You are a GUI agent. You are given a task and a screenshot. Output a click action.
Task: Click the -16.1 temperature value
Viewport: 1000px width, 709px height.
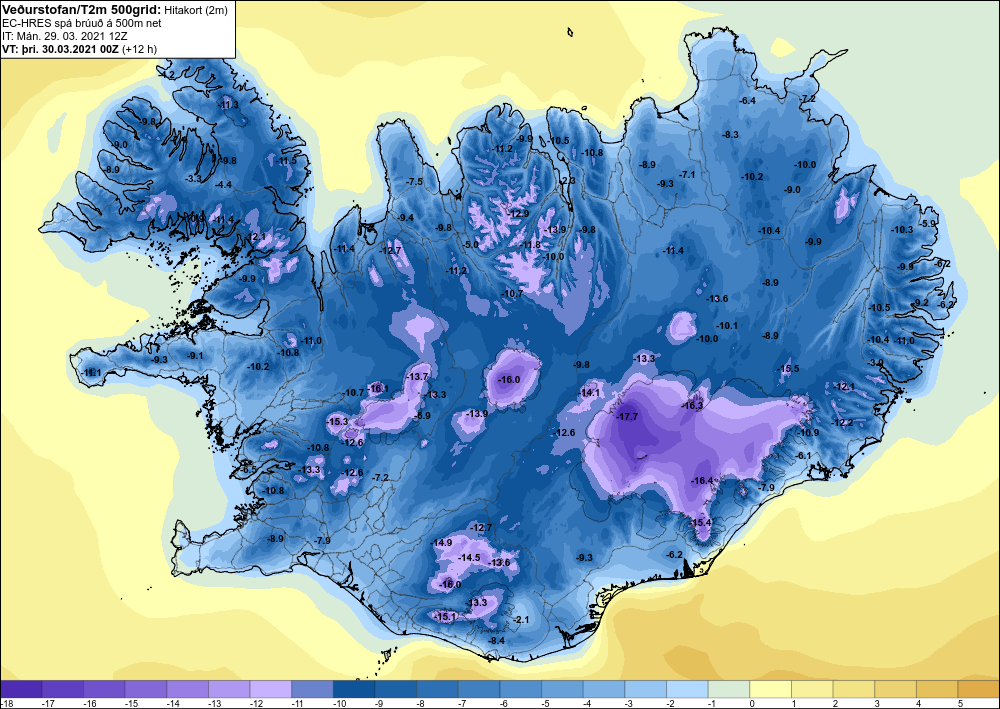(378, 388)
